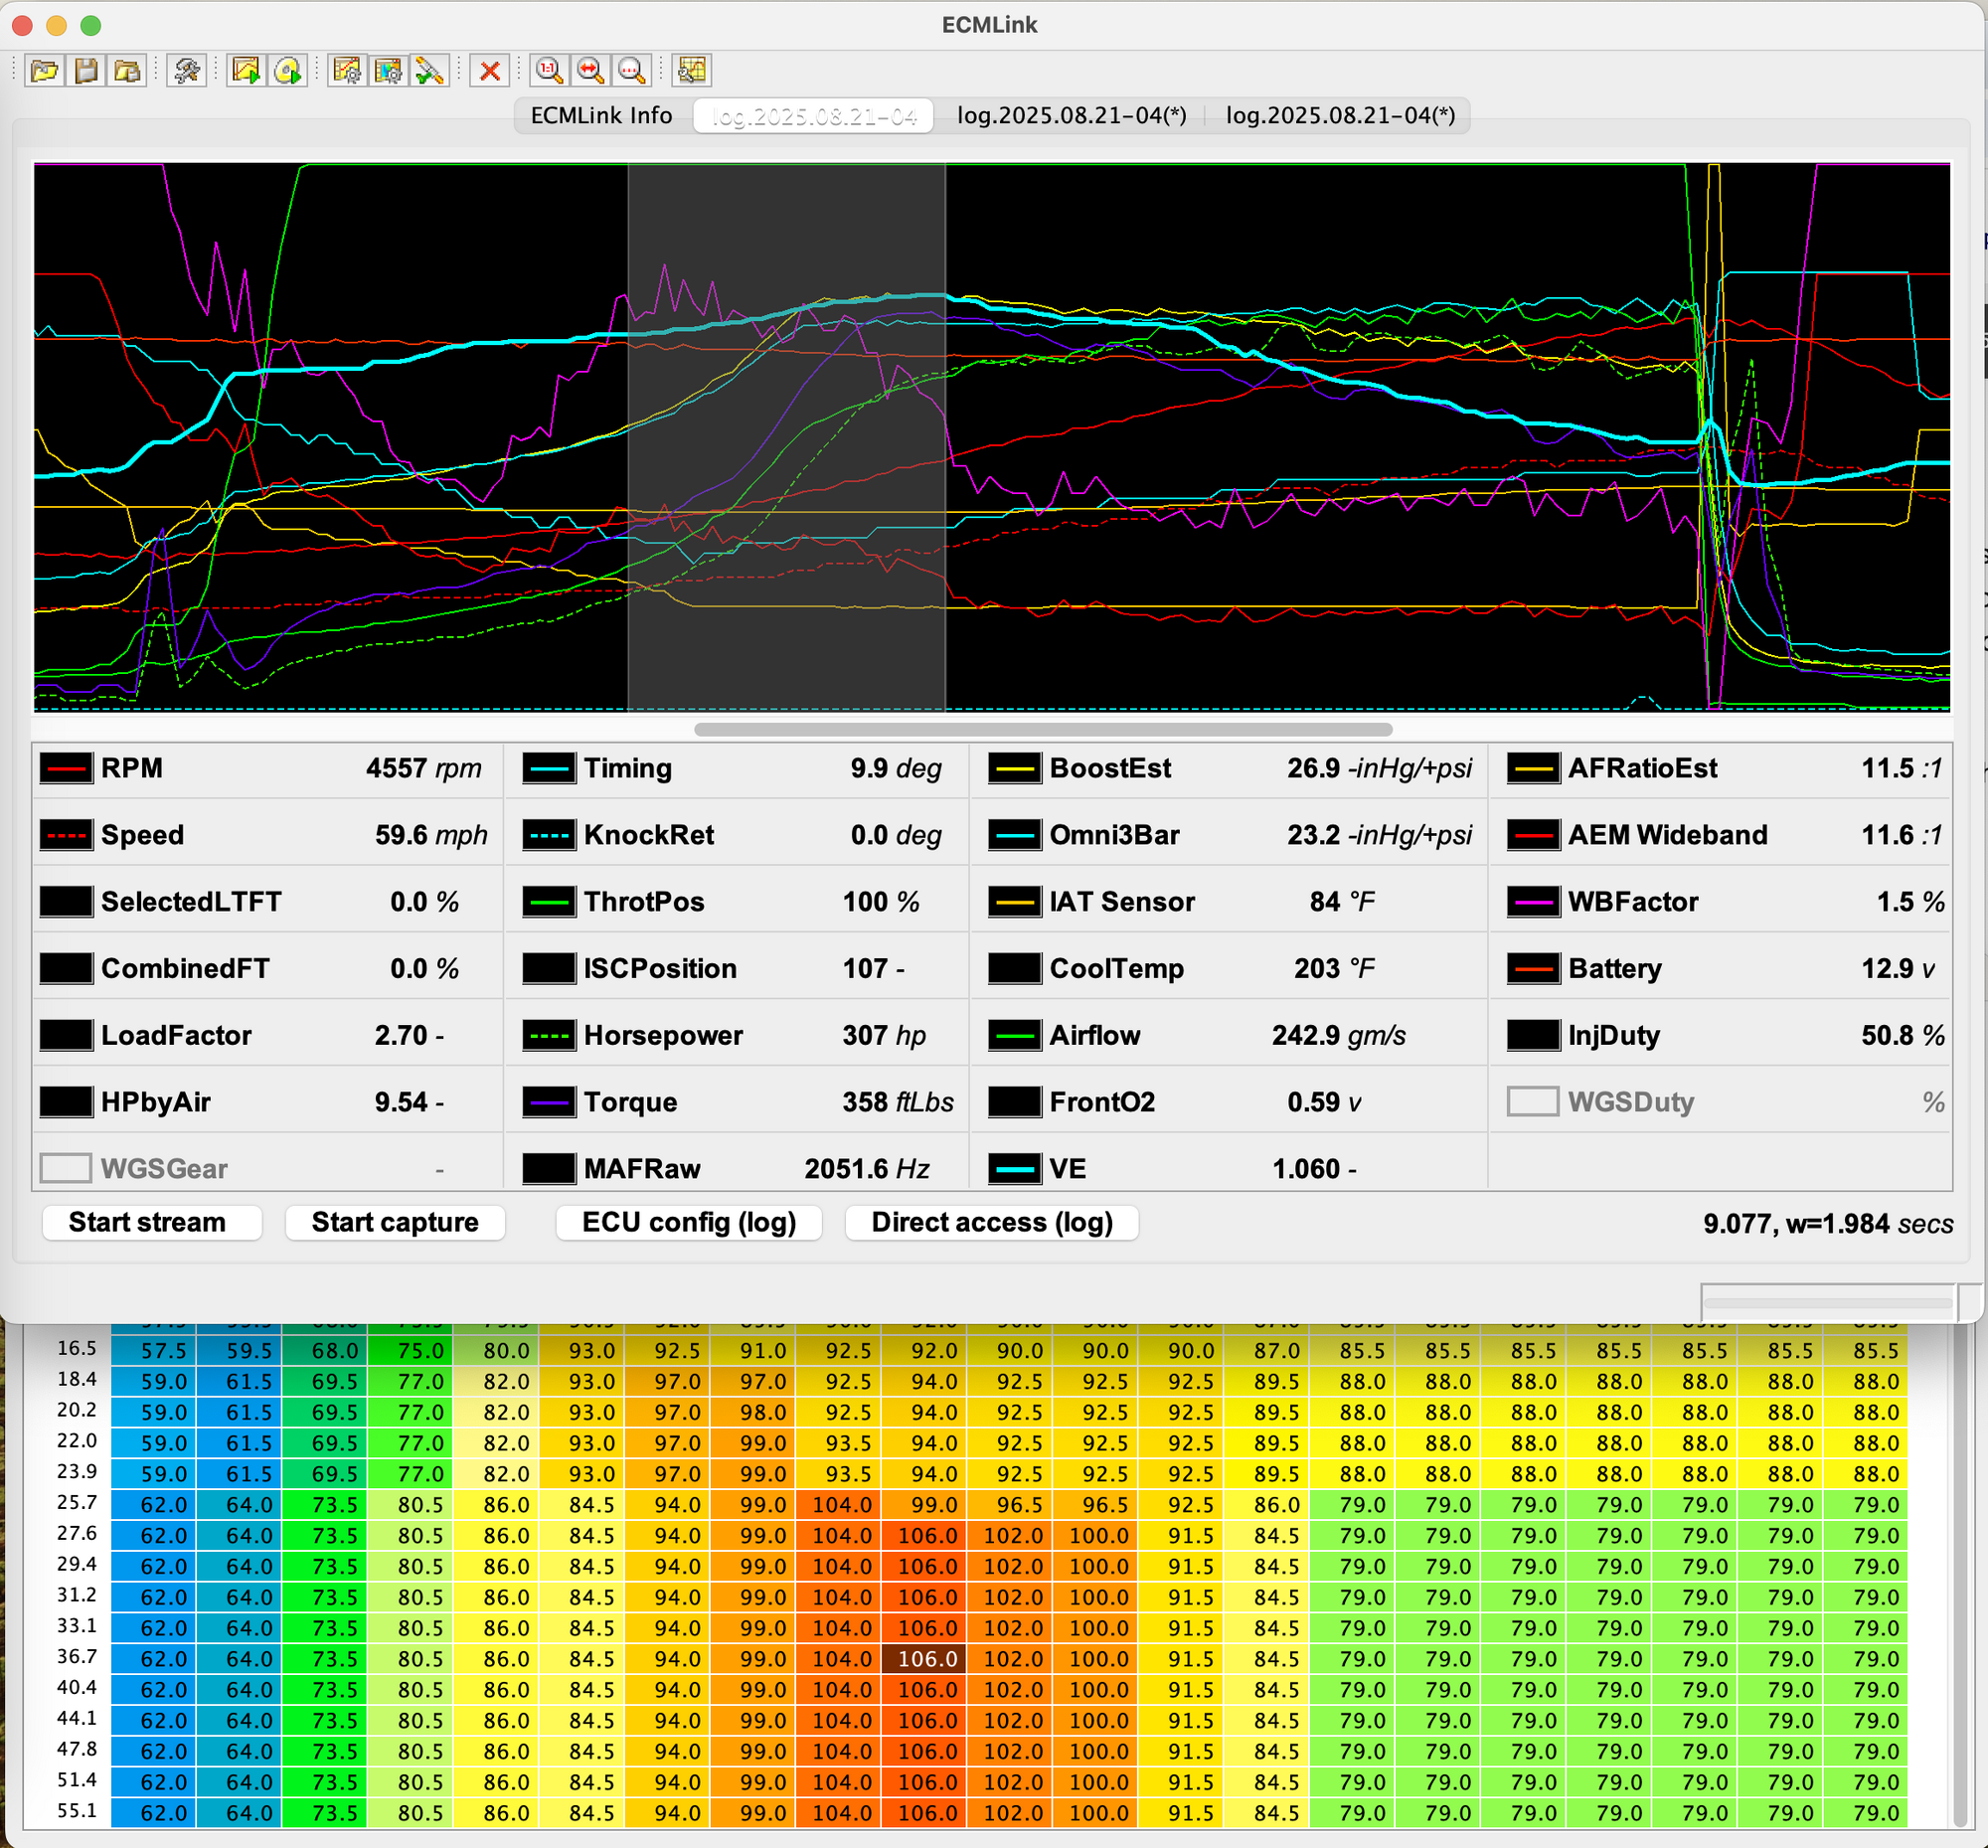Toggle the Speed dashed red swatch
This screenshot has width=1988, height=1848.
[x=66, y=835]
